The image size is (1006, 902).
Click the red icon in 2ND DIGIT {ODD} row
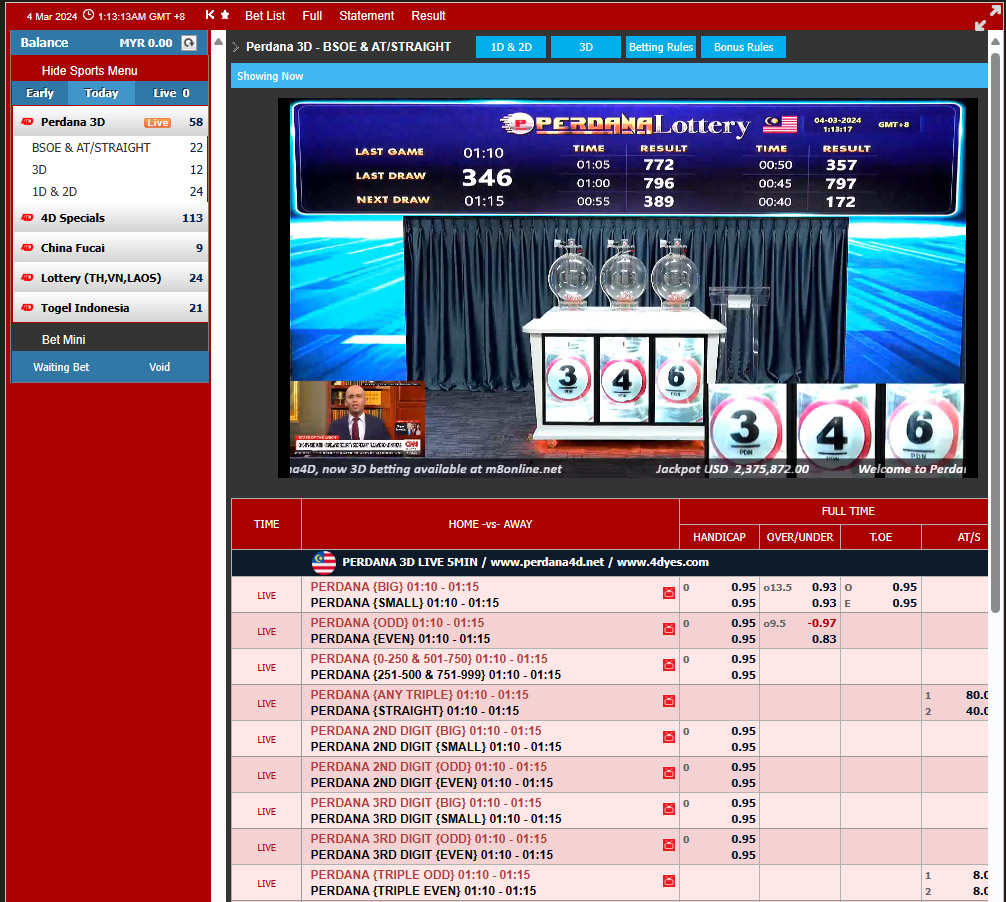pyautogui.click(x=669, y=773)
